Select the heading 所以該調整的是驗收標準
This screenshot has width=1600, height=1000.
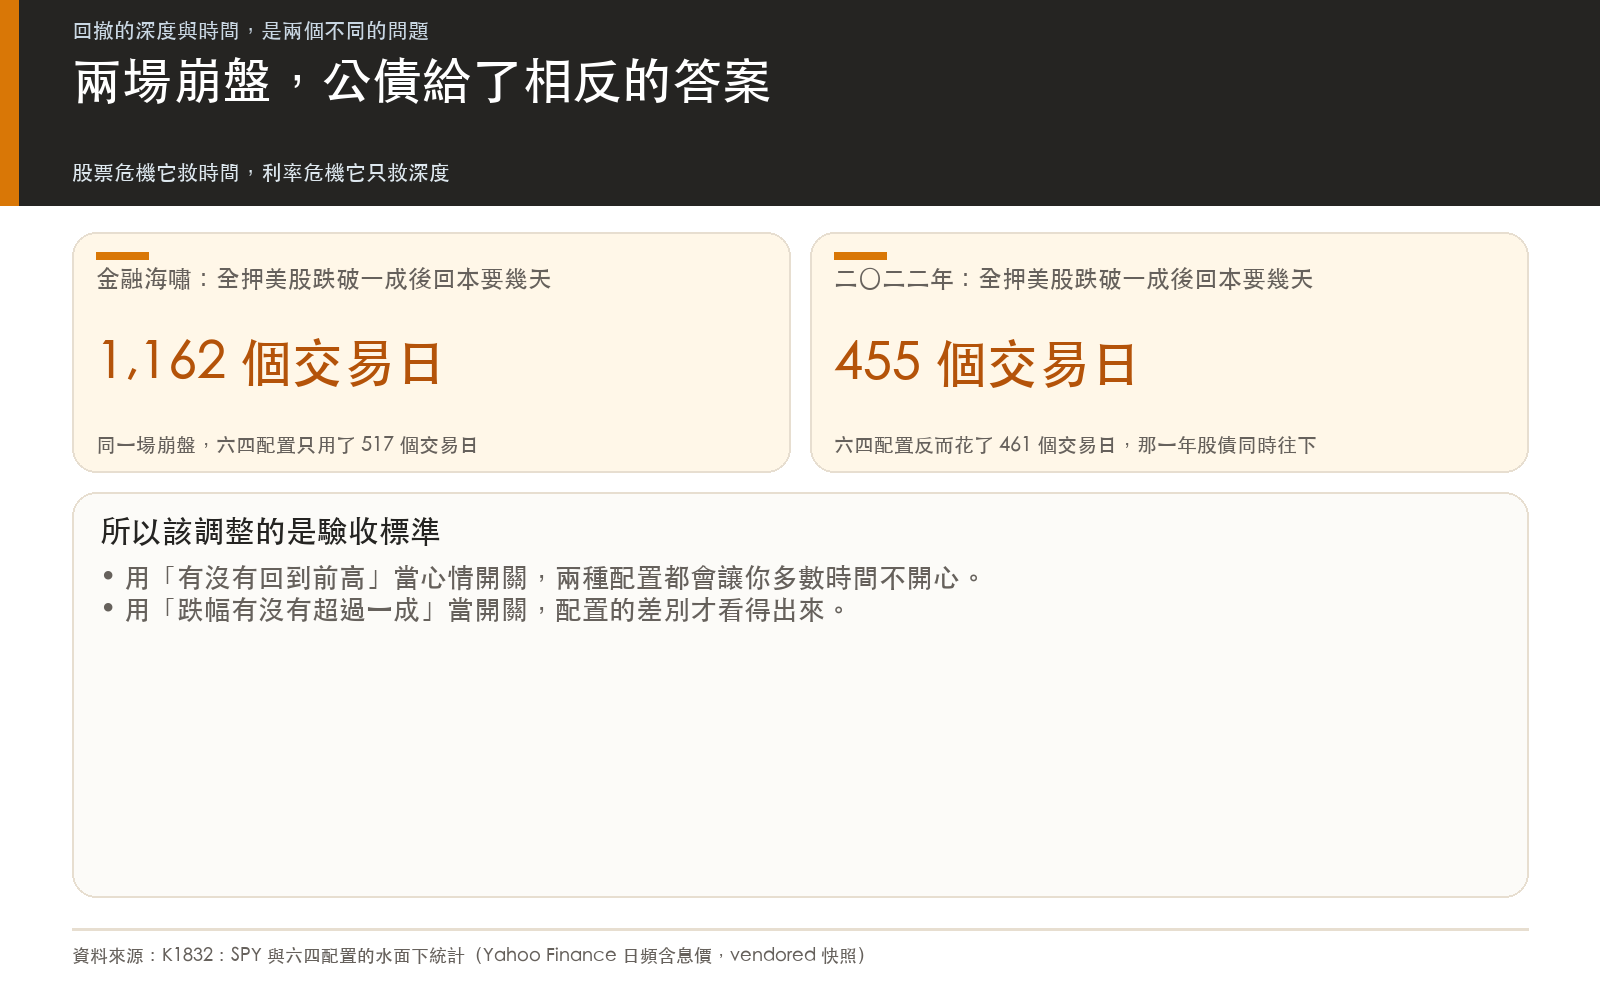(x=270, y=531)
